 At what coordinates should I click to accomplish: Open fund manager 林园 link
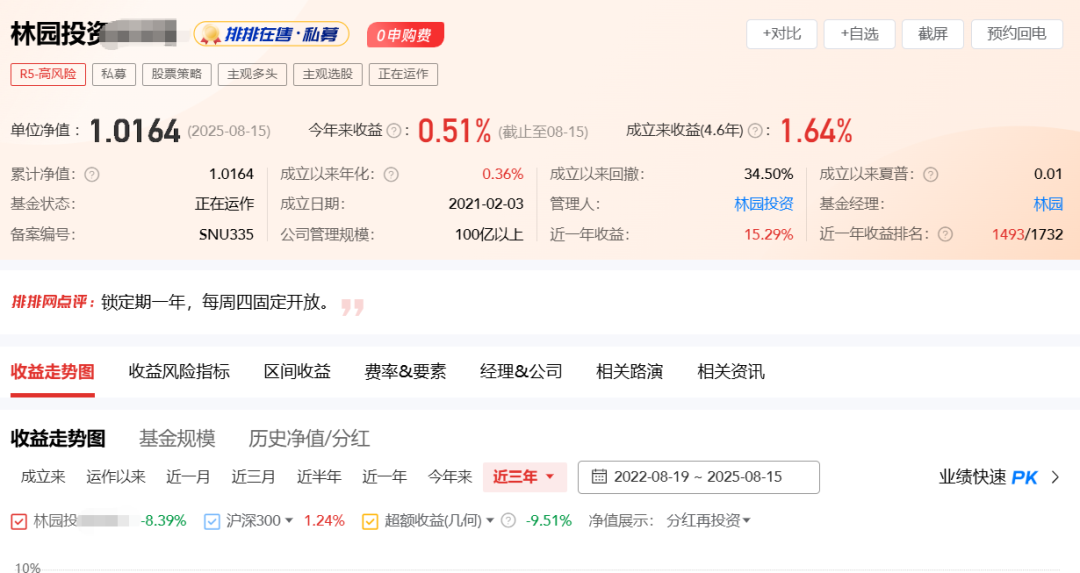click(1048, 205)
